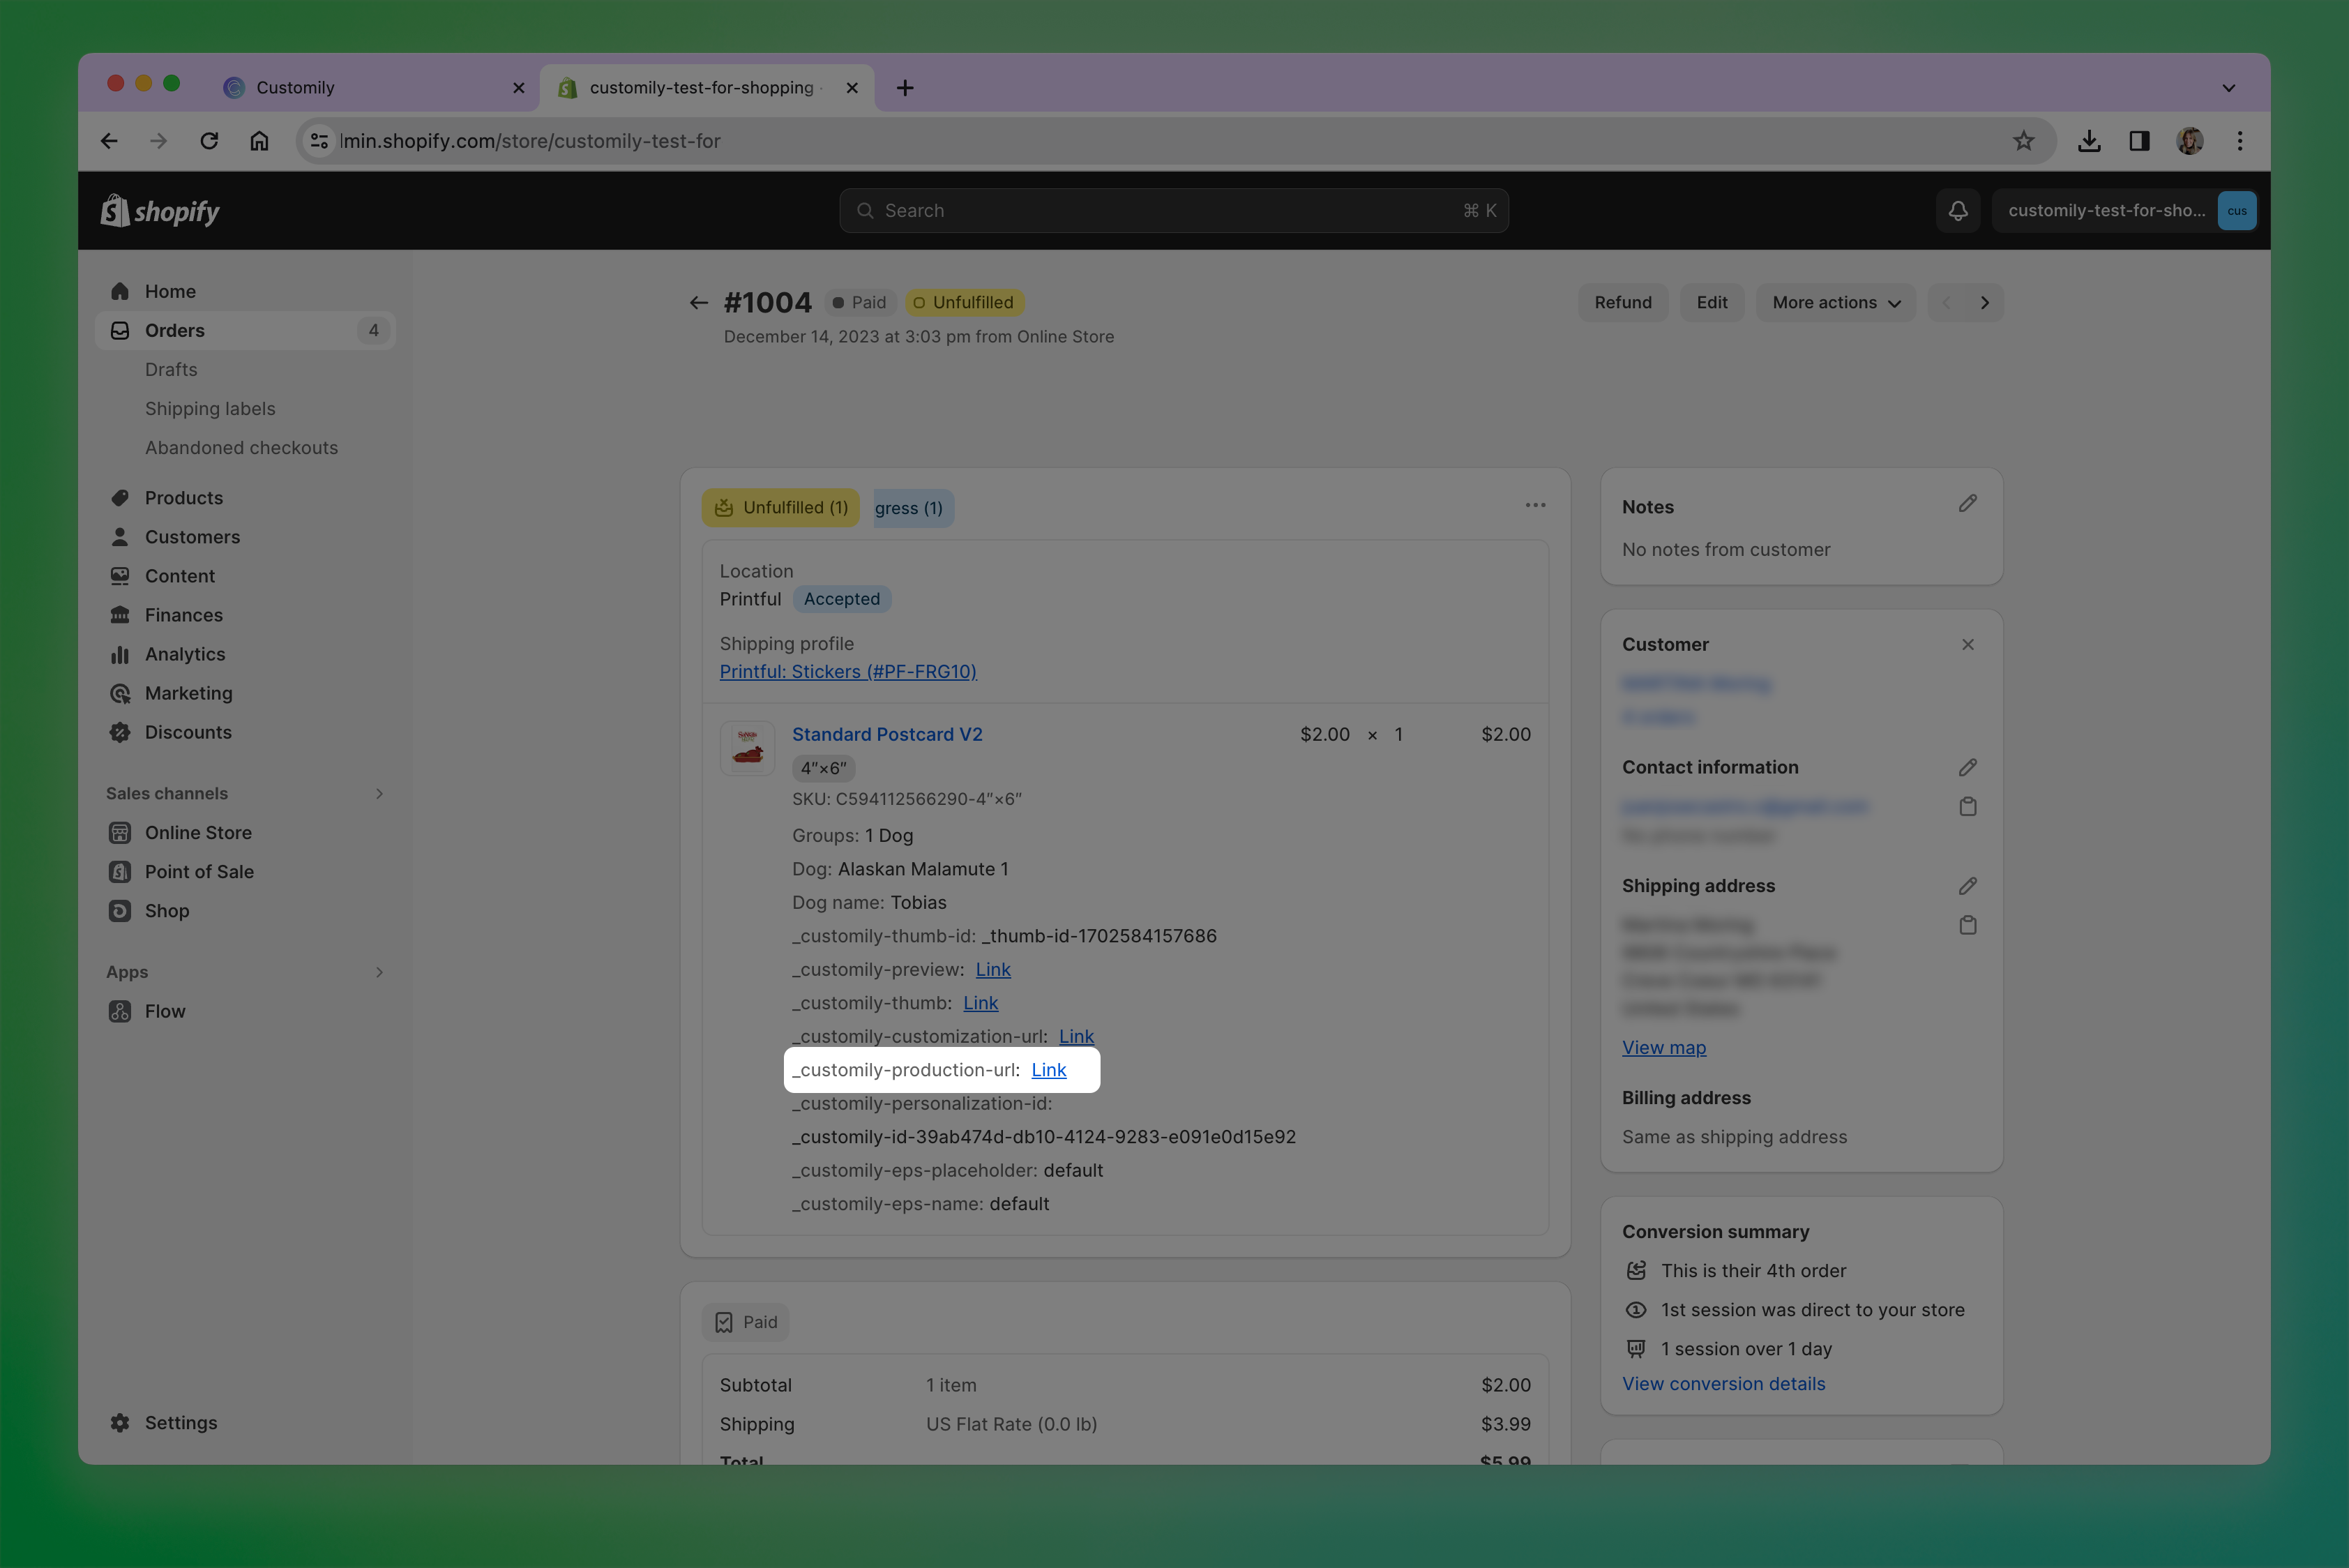This screenshot has width=2349, height=1568.
Task: Copy customer email with the clipboard icon
Action: 1967,807
